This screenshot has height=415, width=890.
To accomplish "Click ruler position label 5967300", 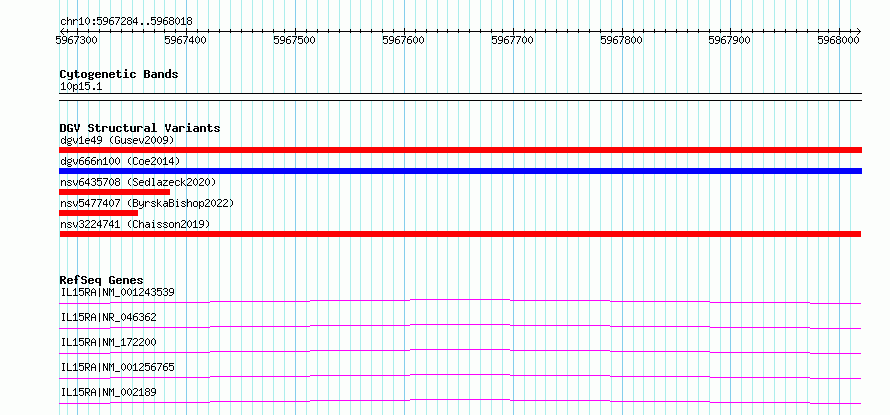I will [x=76, y=40].
